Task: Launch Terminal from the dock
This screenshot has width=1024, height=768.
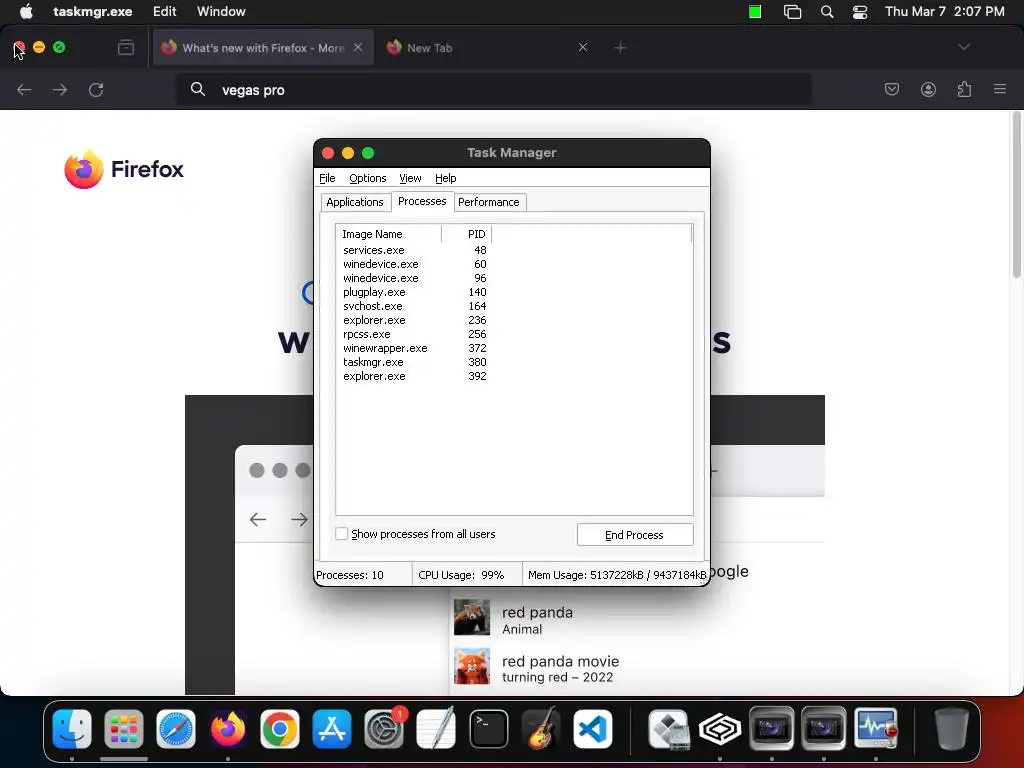Action: [x=488, y=729]
